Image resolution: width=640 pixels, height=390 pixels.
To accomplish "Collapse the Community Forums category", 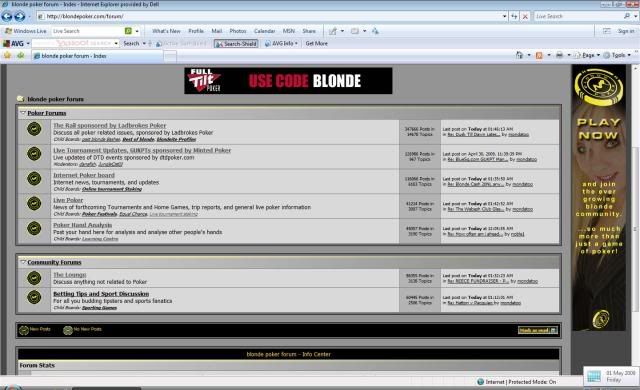I will point(23,262).
